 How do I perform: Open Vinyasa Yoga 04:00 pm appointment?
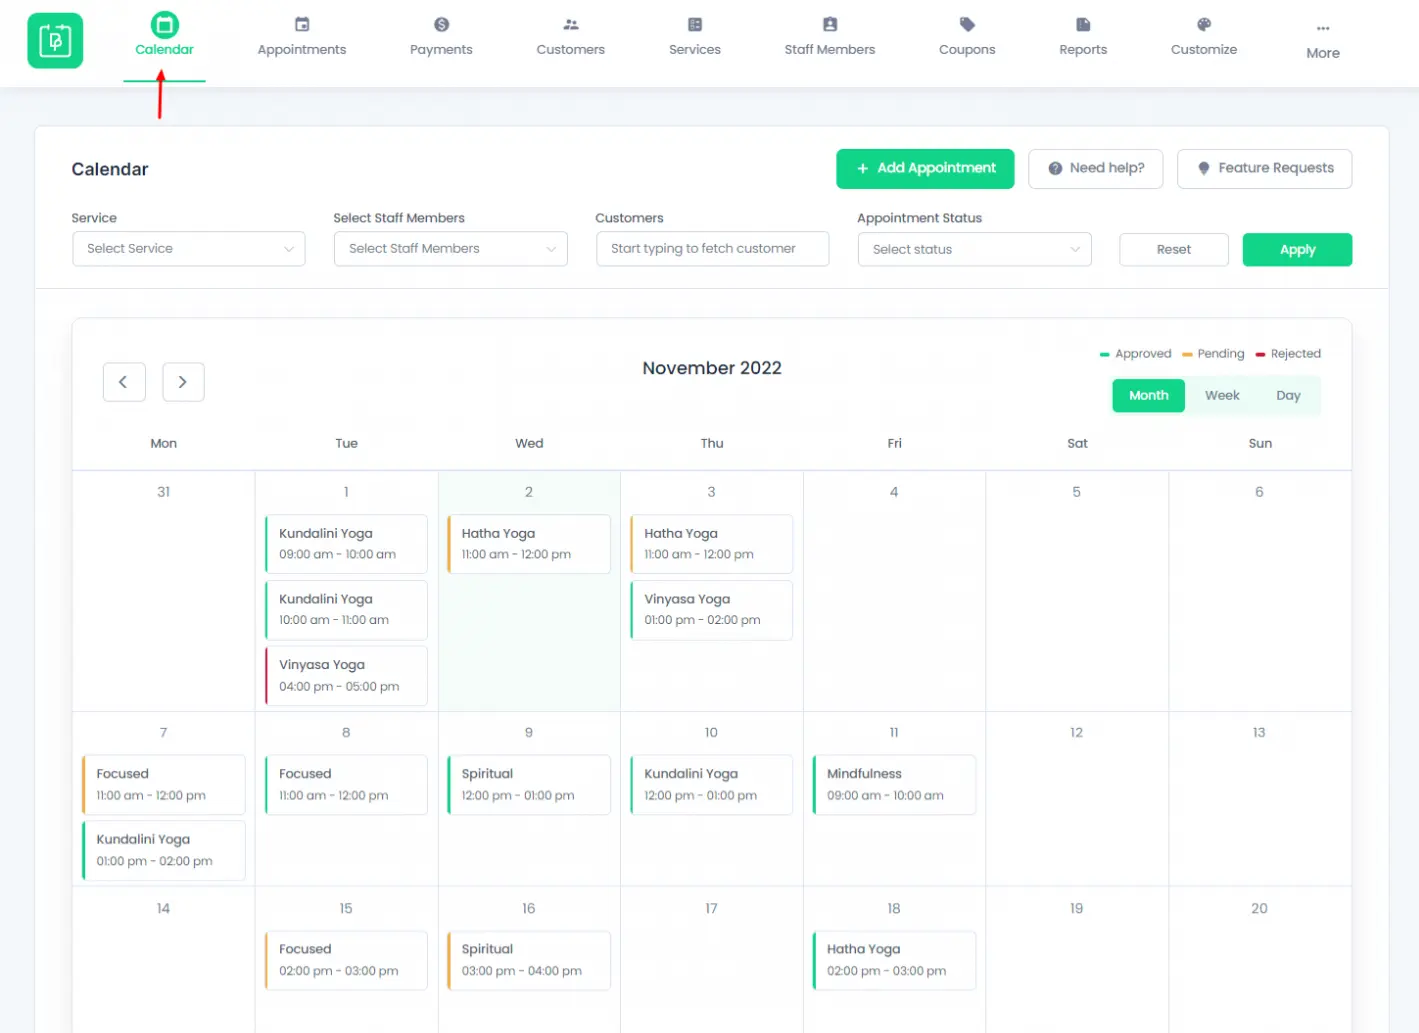coord(346,676)
